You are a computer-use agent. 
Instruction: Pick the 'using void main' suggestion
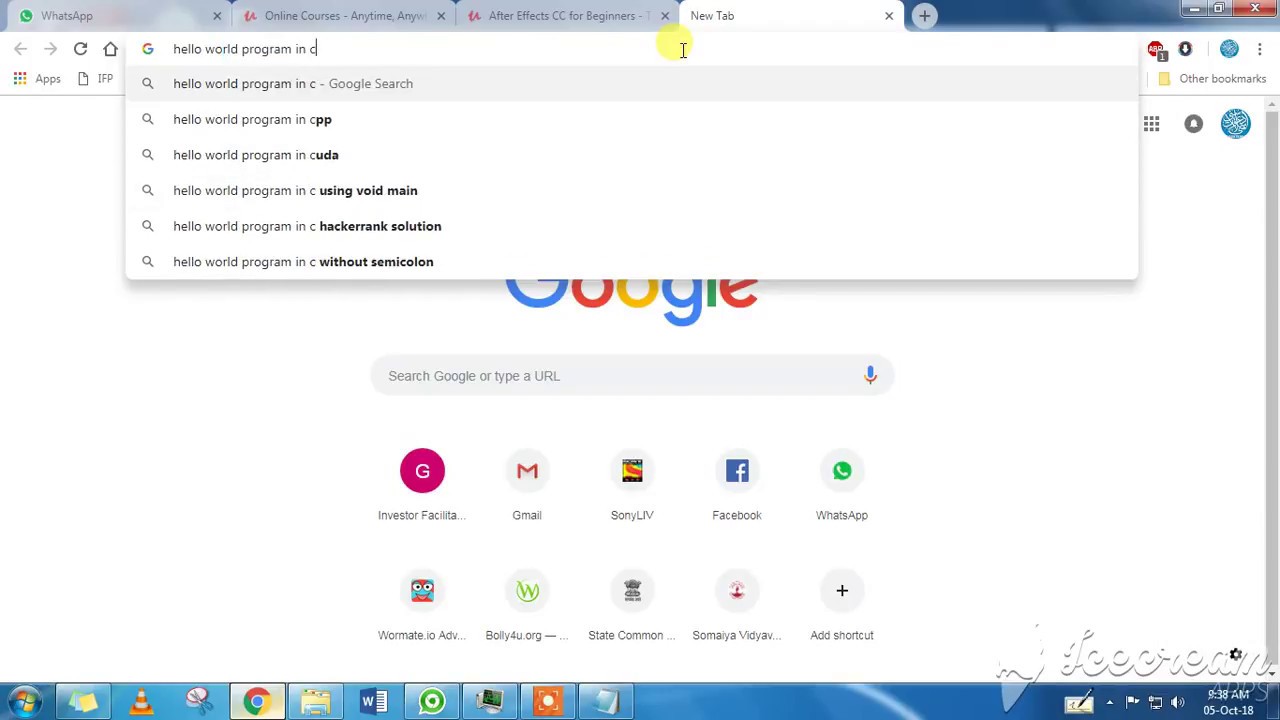[632, 190]
